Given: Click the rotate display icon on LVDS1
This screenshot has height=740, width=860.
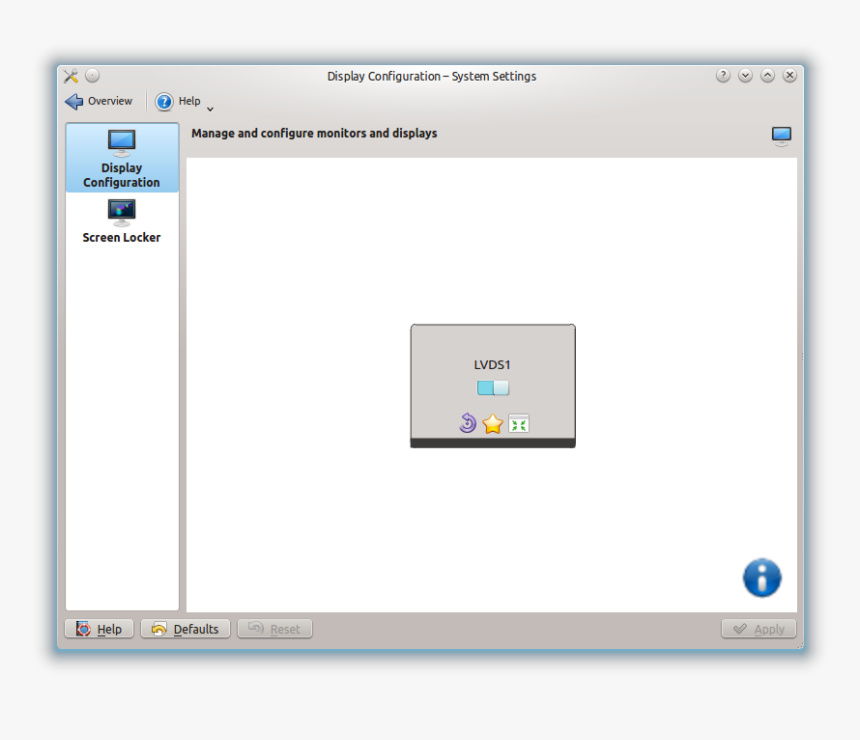Looking at the screenshot, I should pos(466,423).
